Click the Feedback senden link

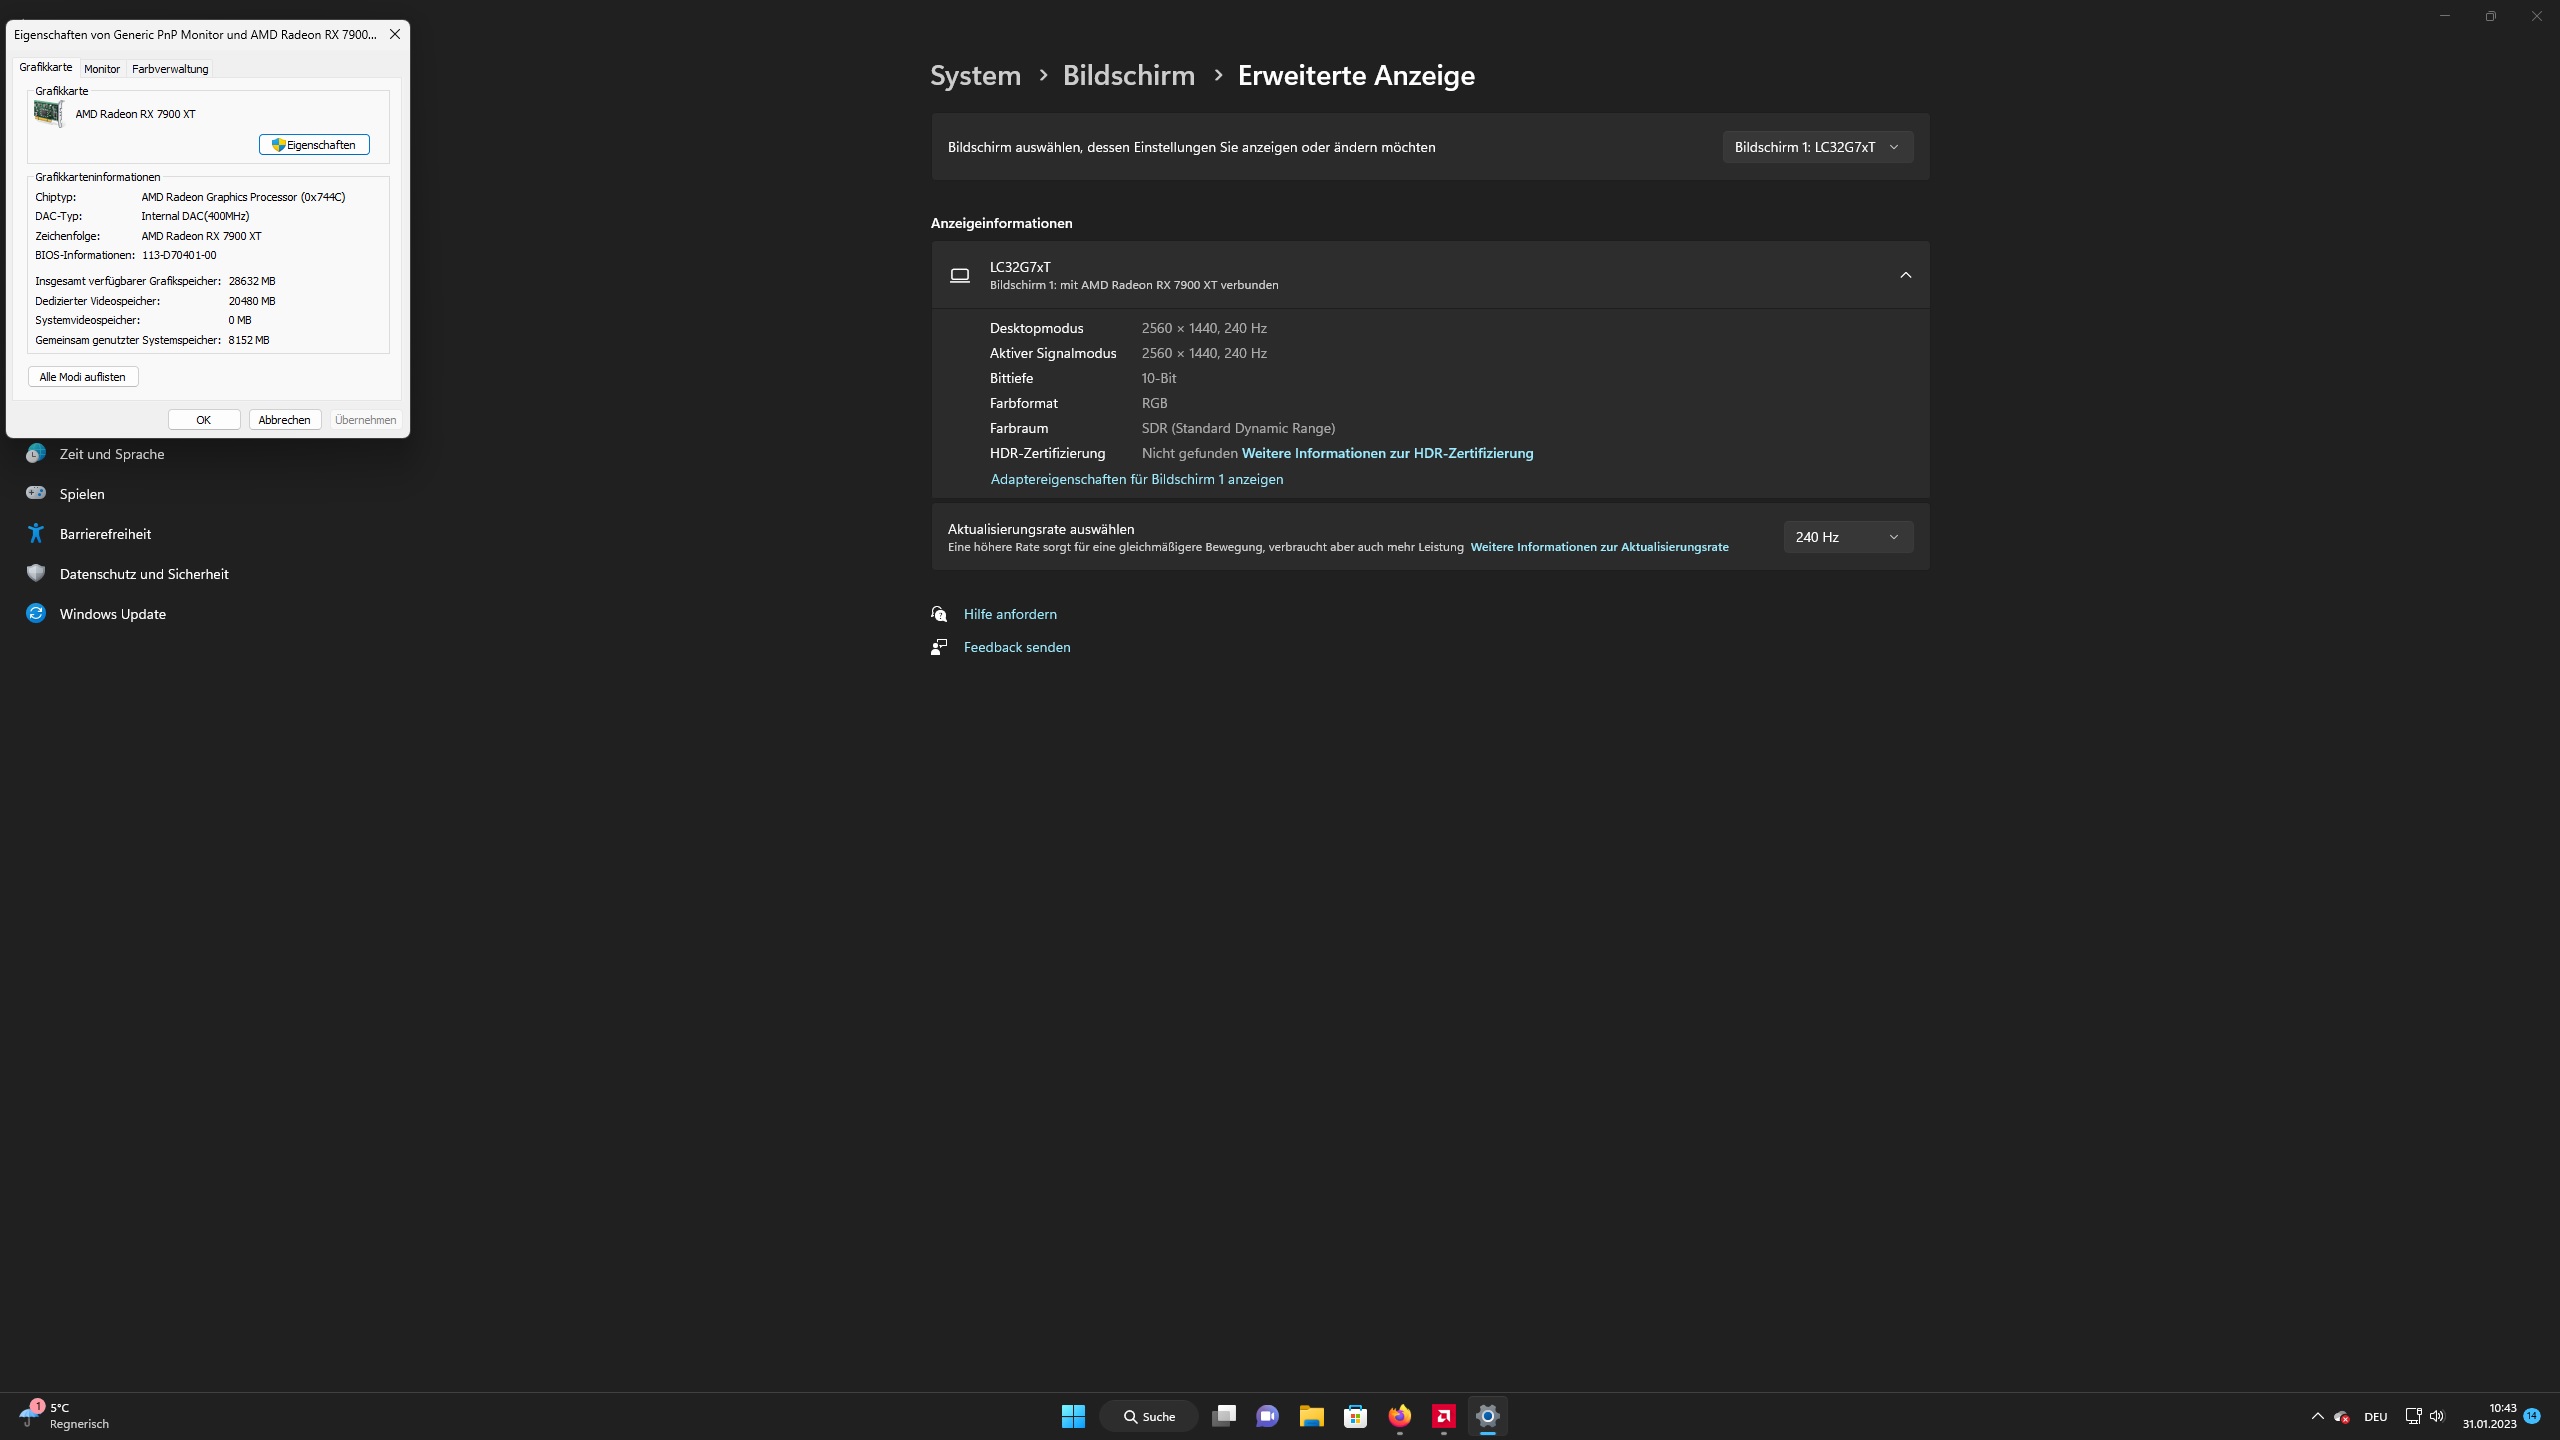pyautogui.click(x=1017, y=647)
